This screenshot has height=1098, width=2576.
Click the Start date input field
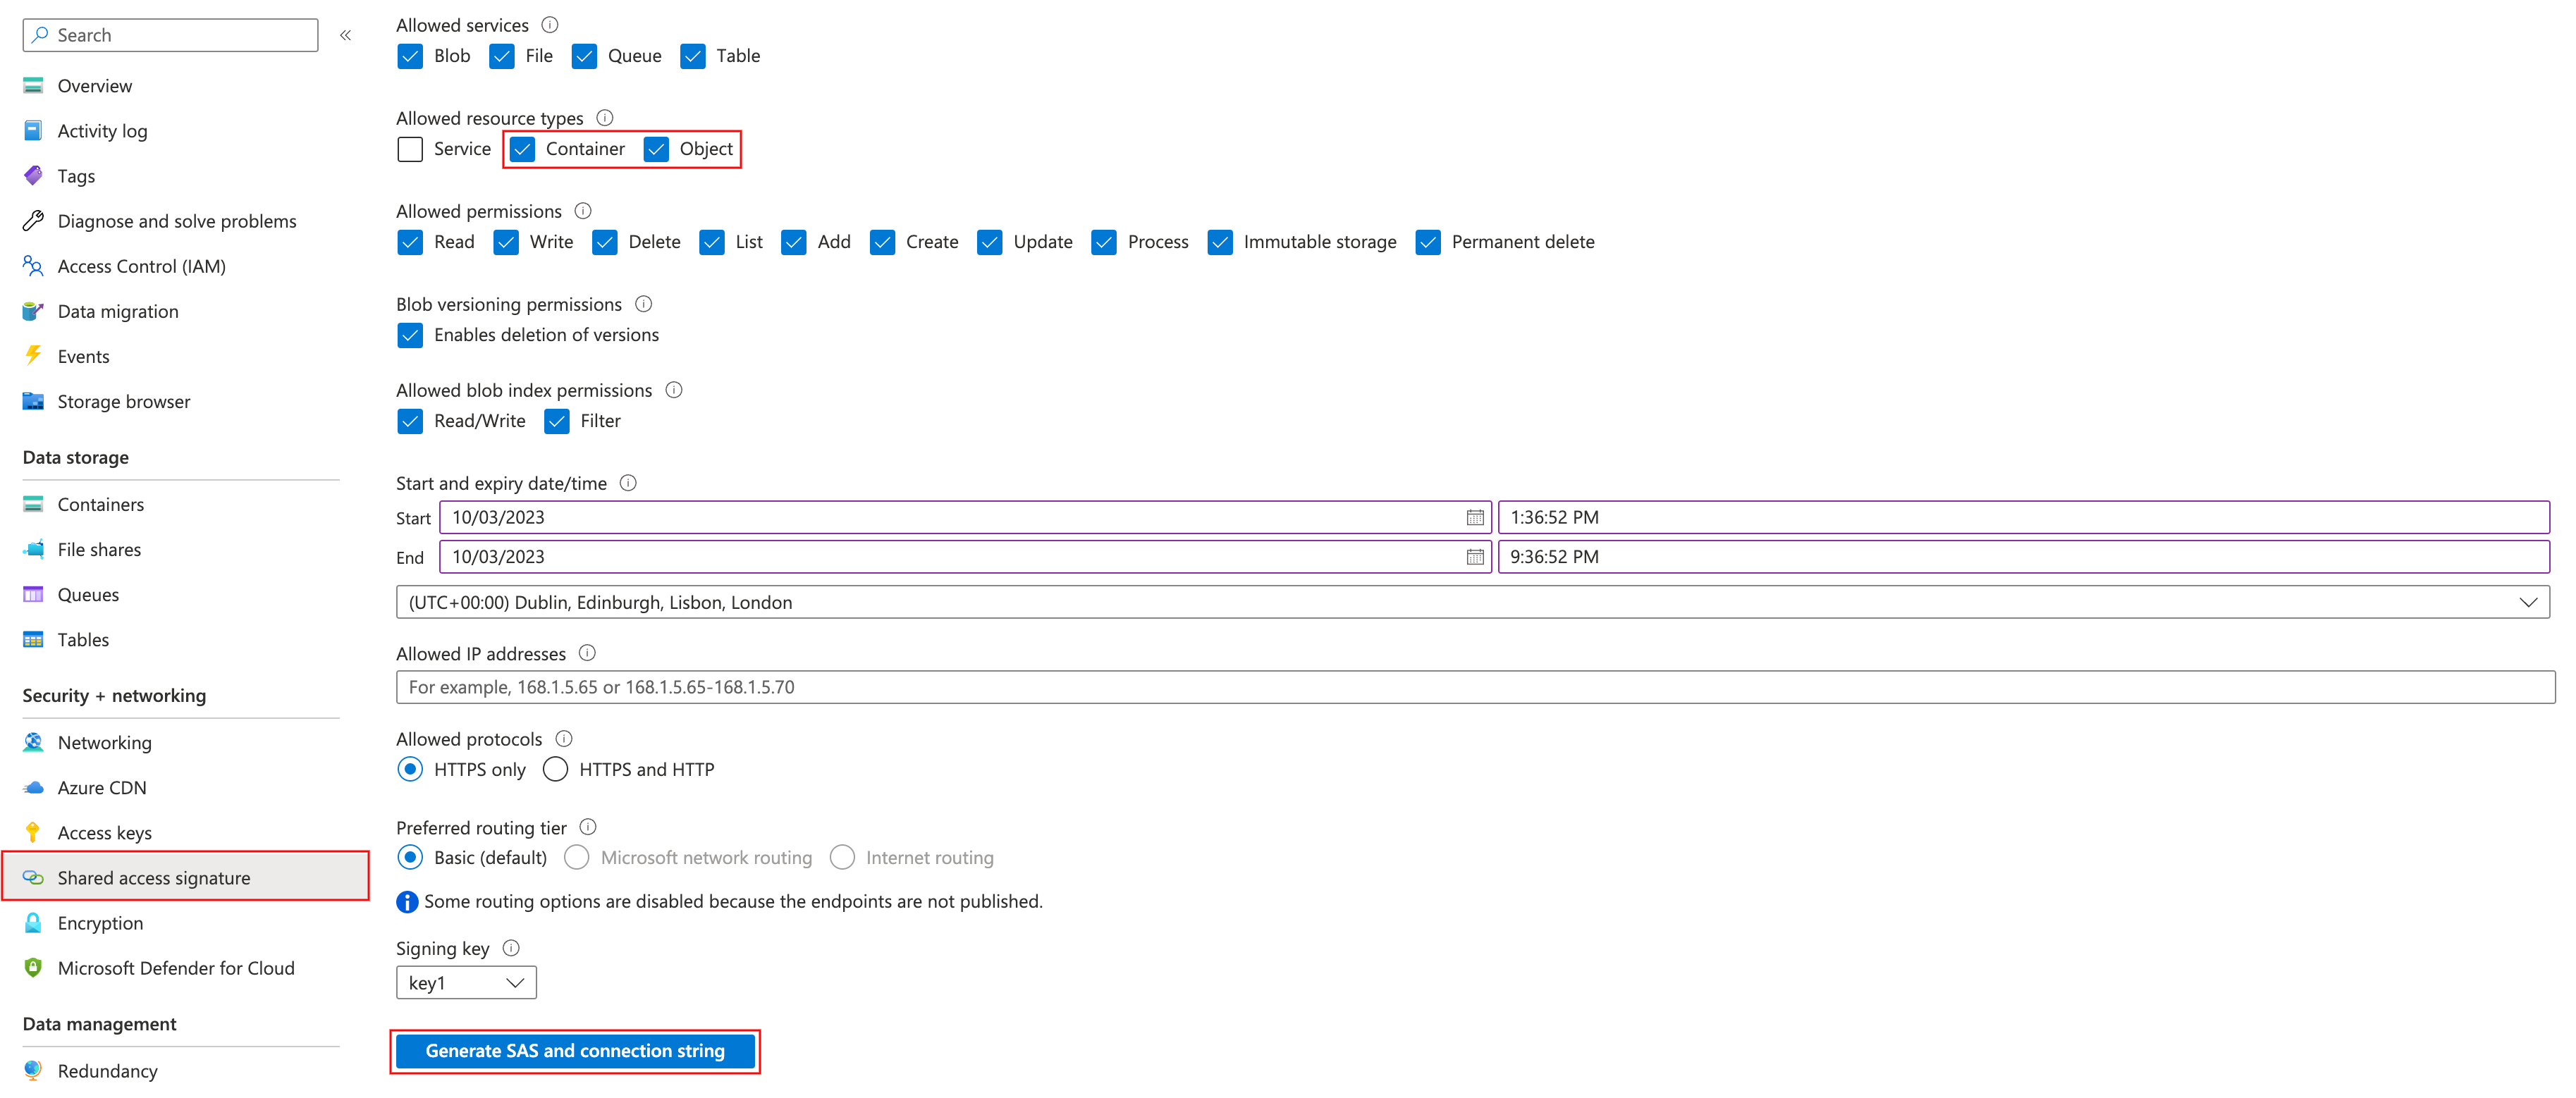(x=965, y=518)
